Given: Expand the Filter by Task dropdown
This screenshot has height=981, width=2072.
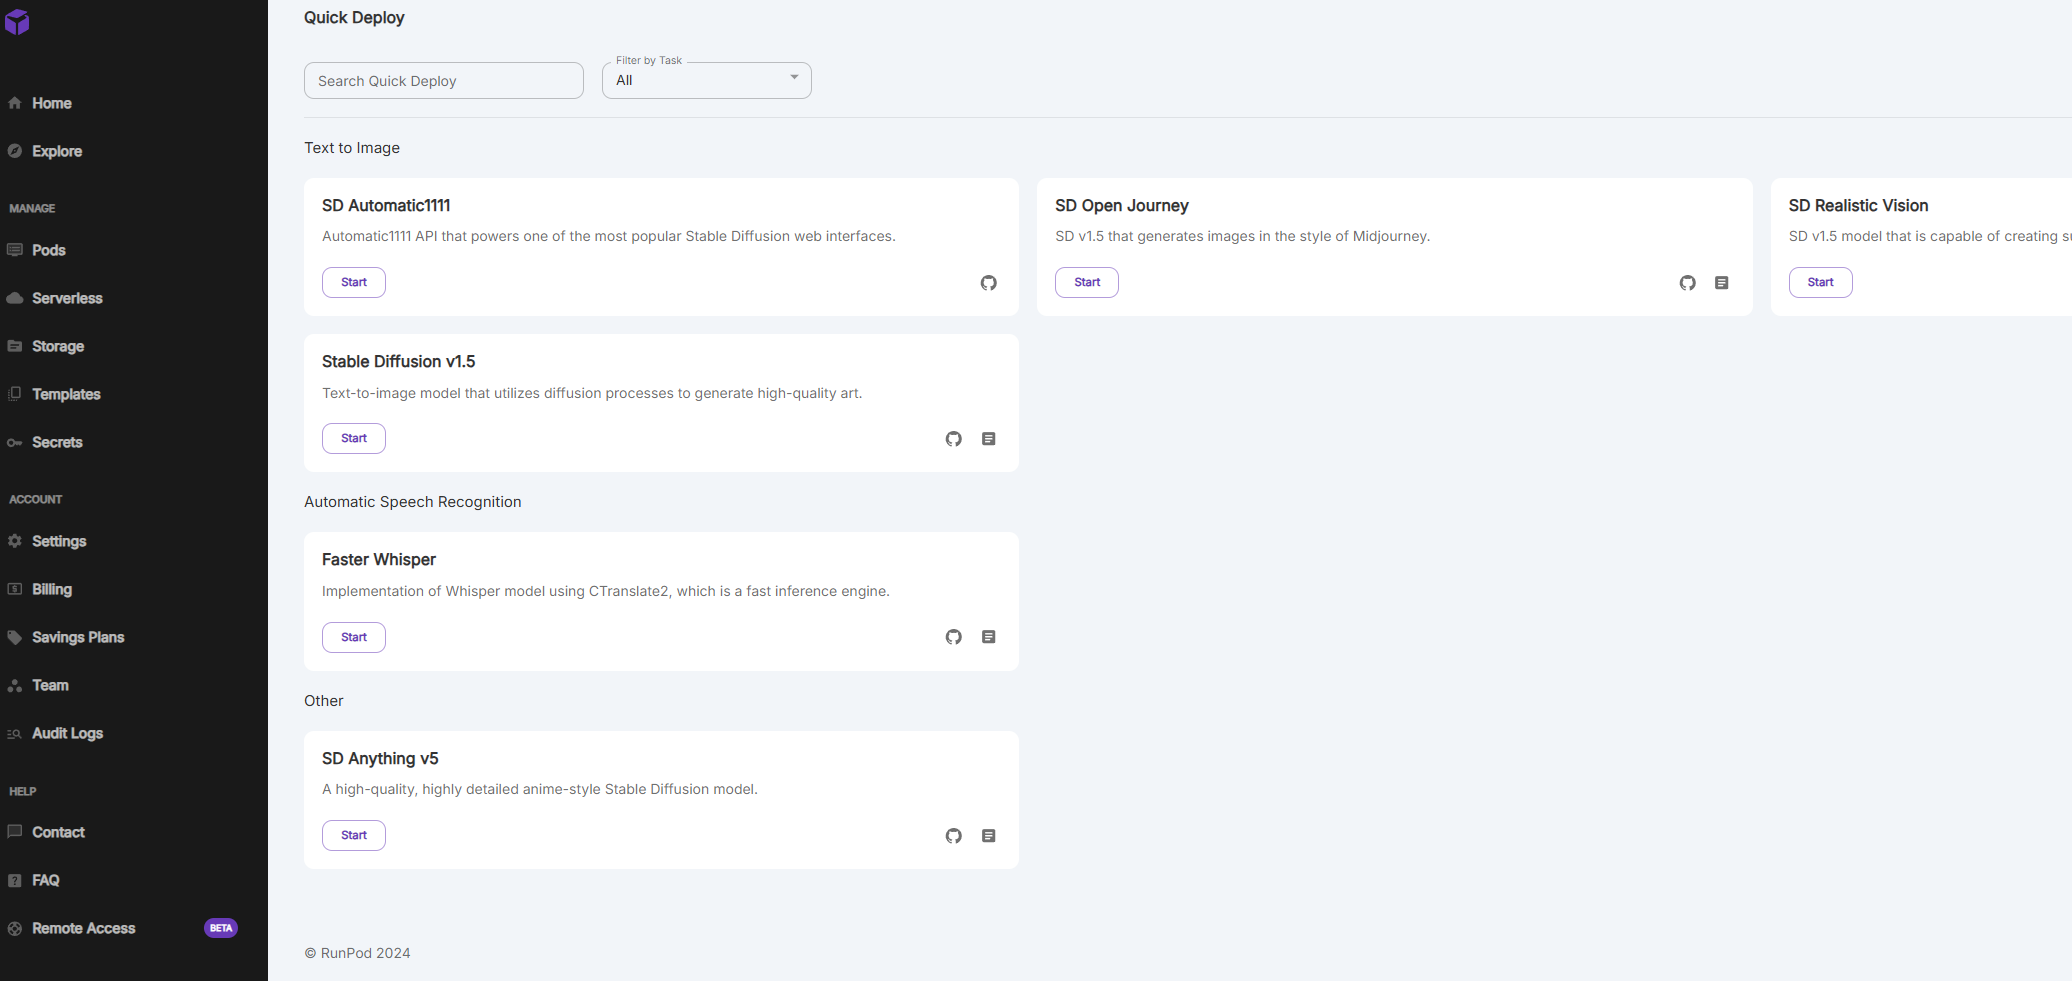Looking at the screenshot, I should [x=706, y=80].
